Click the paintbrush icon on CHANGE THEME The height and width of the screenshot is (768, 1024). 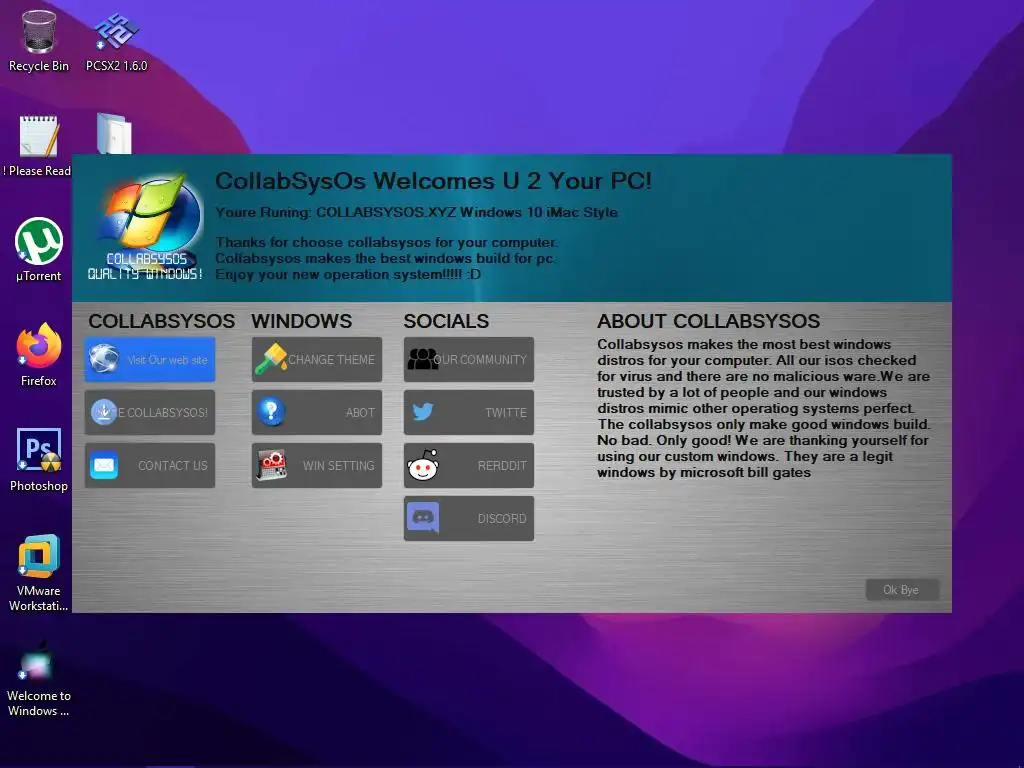click(271, 359)
